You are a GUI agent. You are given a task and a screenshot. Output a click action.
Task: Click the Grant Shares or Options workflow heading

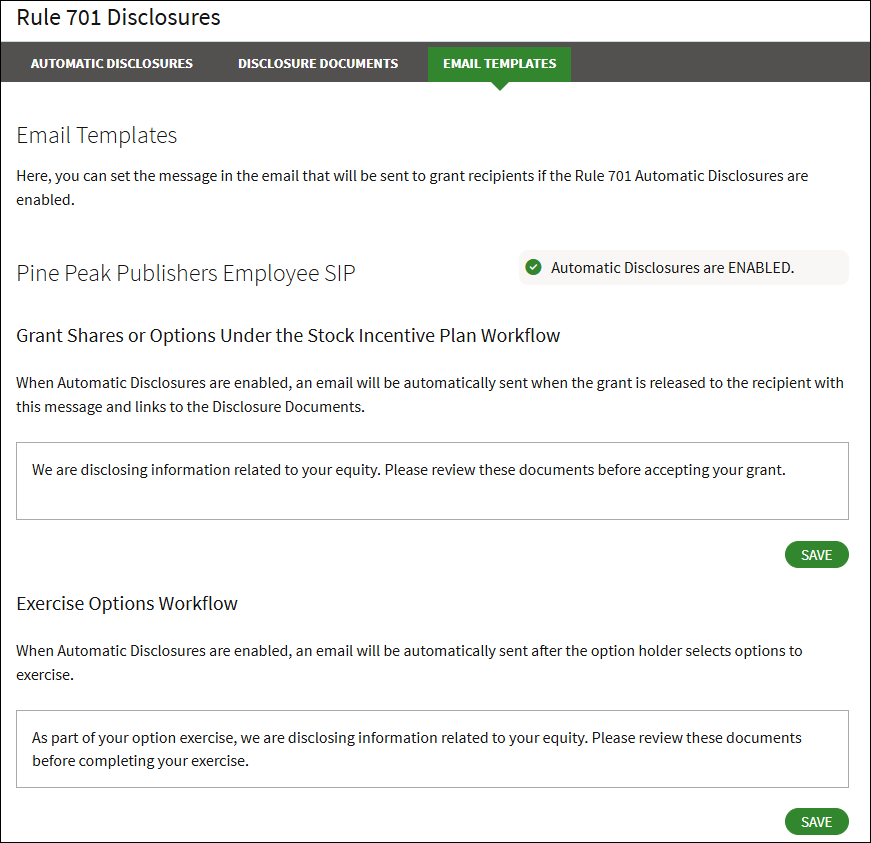(x=288, y=336)
